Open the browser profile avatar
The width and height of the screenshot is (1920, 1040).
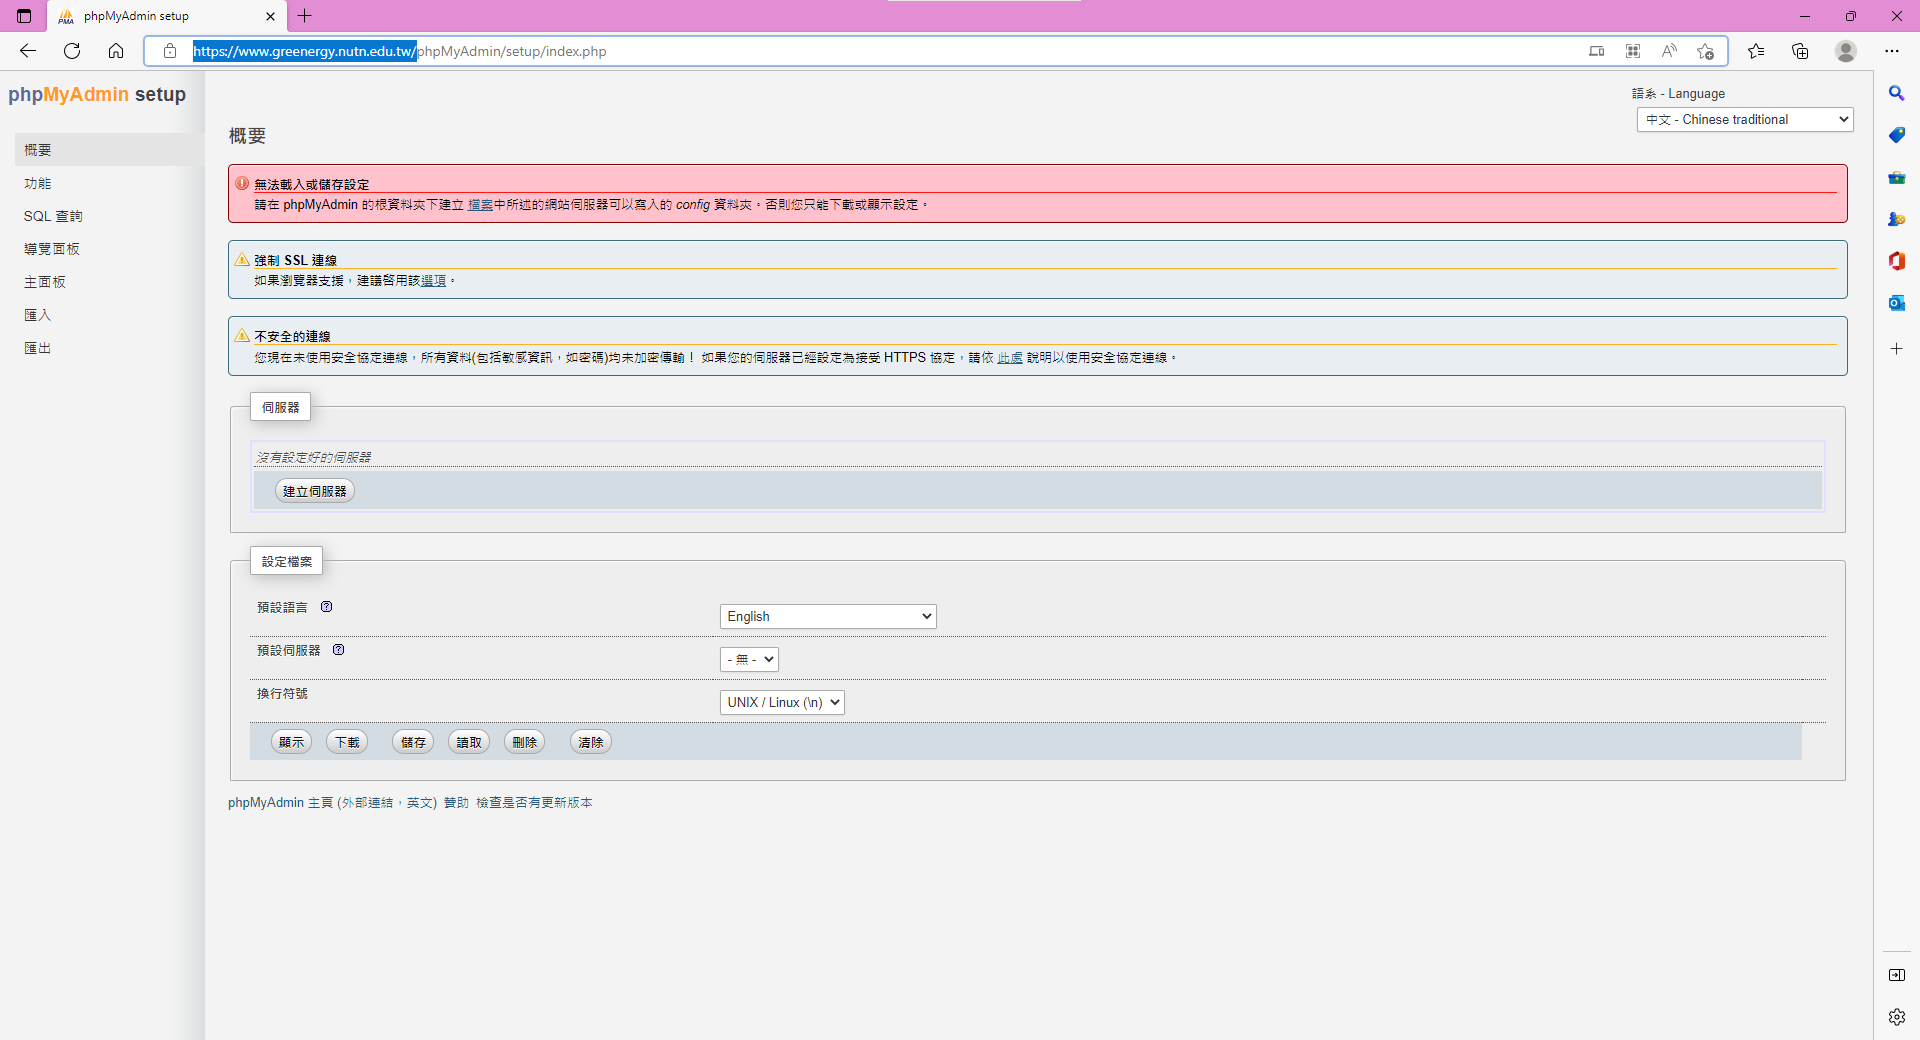tap(1846, 51)
